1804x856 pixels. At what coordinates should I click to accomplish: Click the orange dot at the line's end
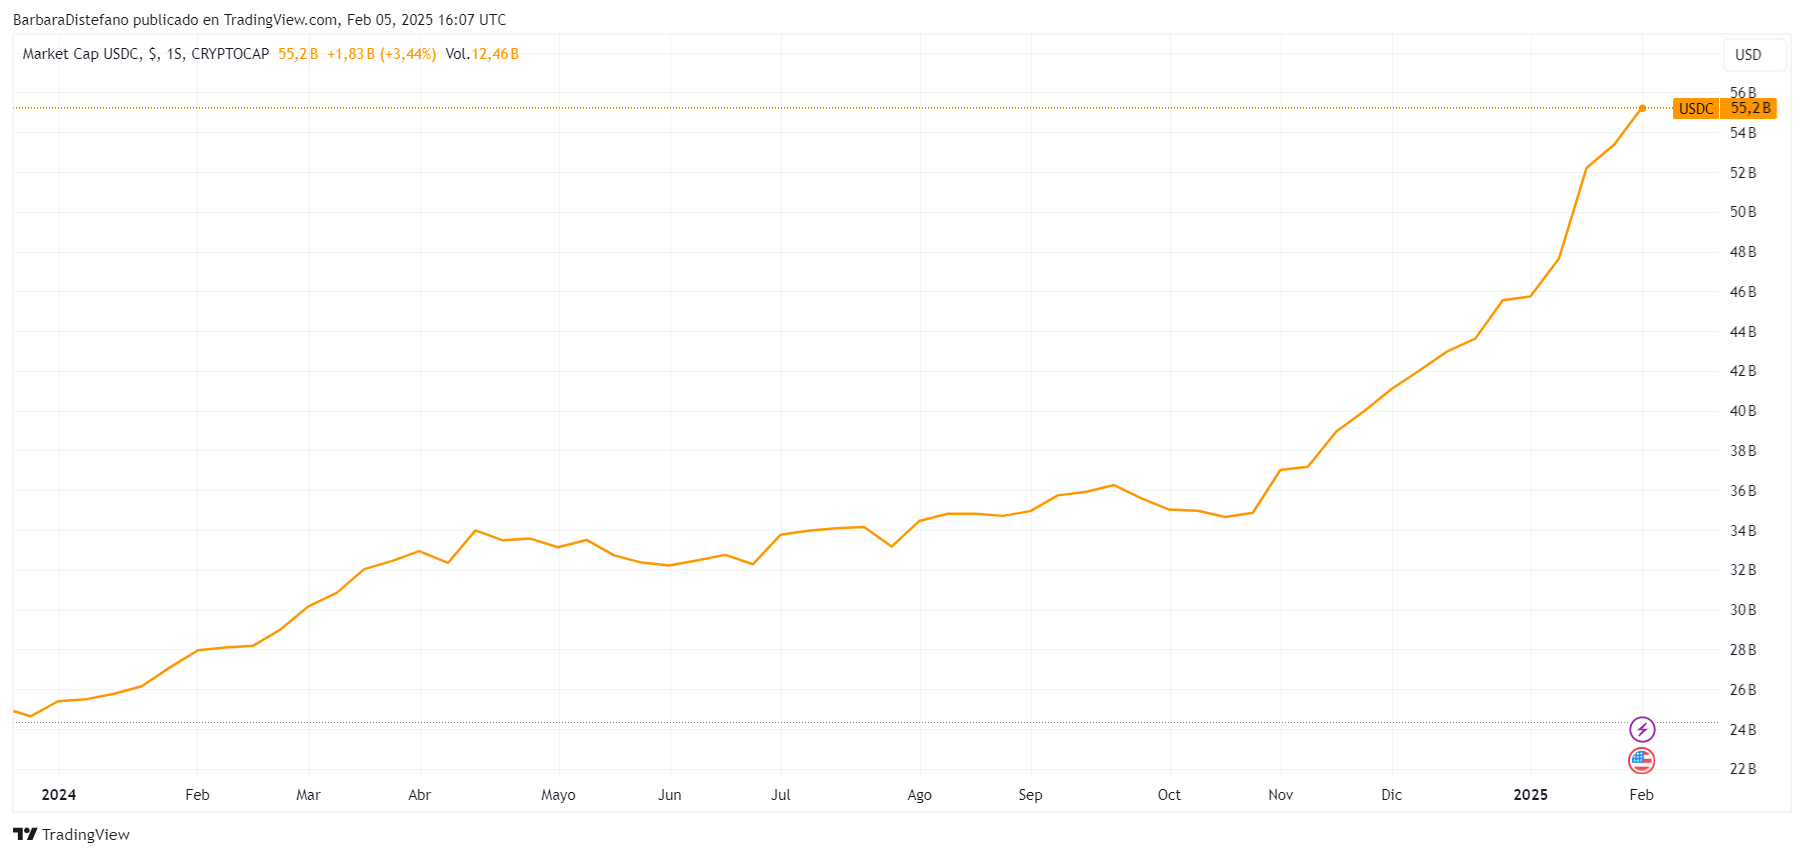[1642, 108]
